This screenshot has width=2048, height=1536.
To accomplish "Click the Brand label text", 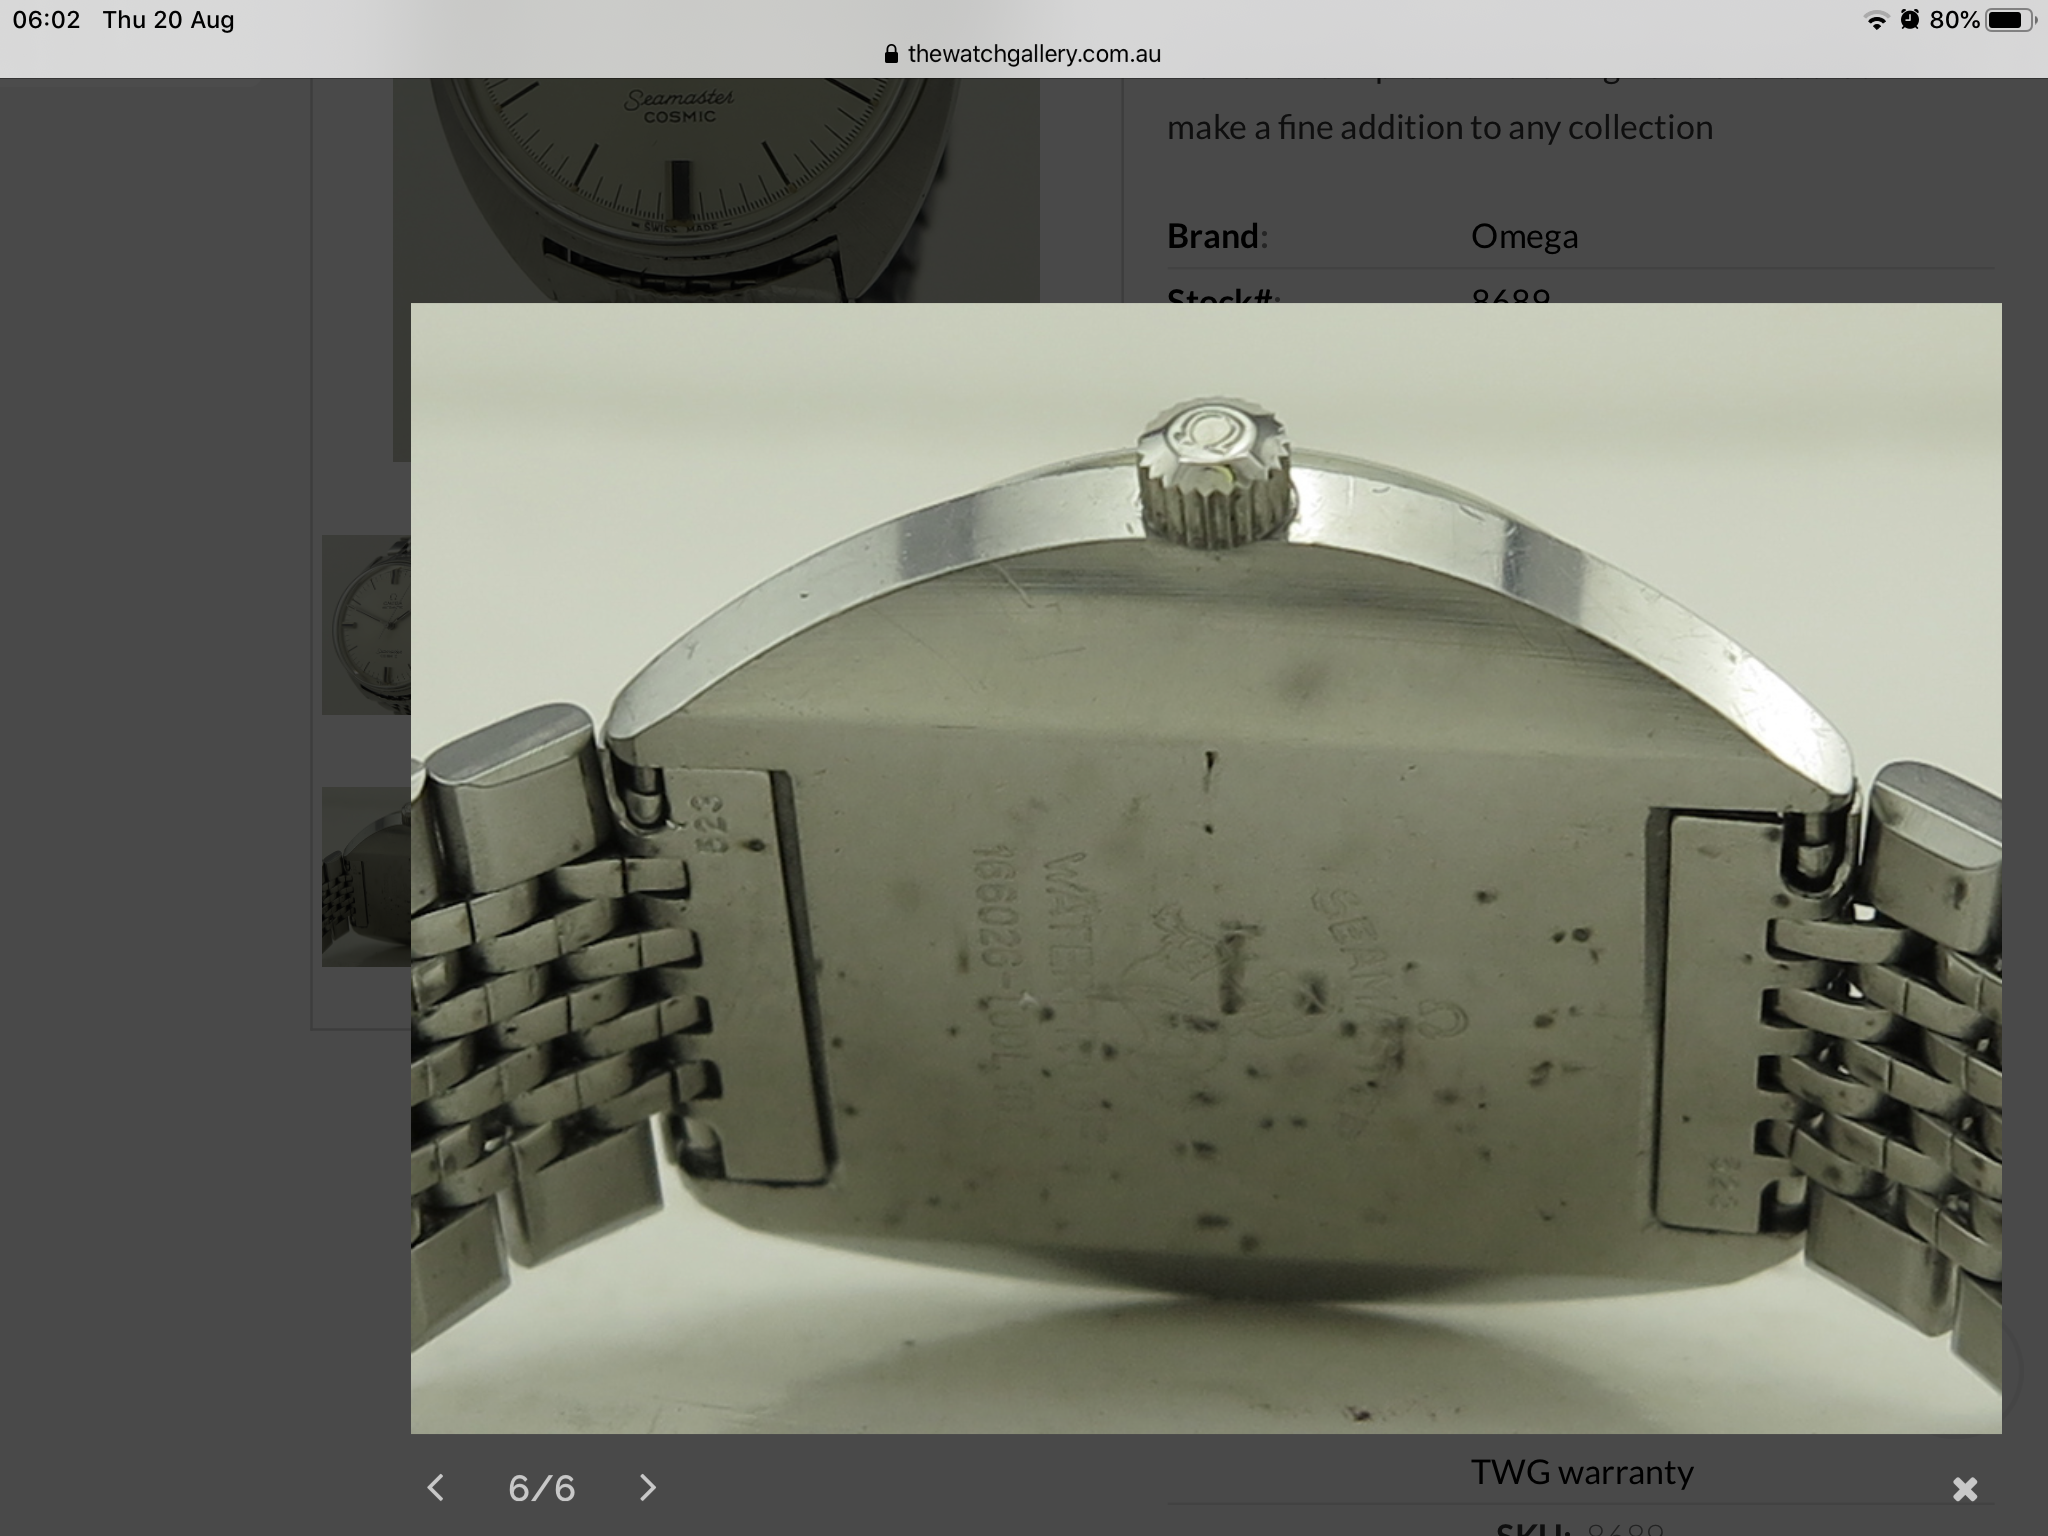I will [1212, 237].
